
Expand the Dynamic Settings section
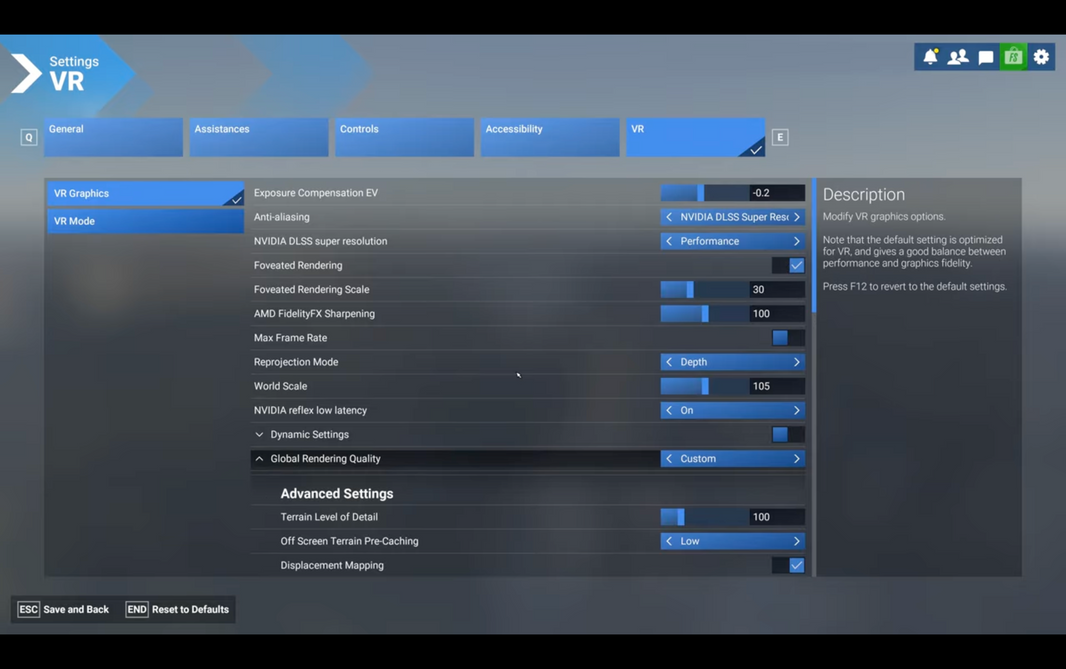click(x=259, y=434)
